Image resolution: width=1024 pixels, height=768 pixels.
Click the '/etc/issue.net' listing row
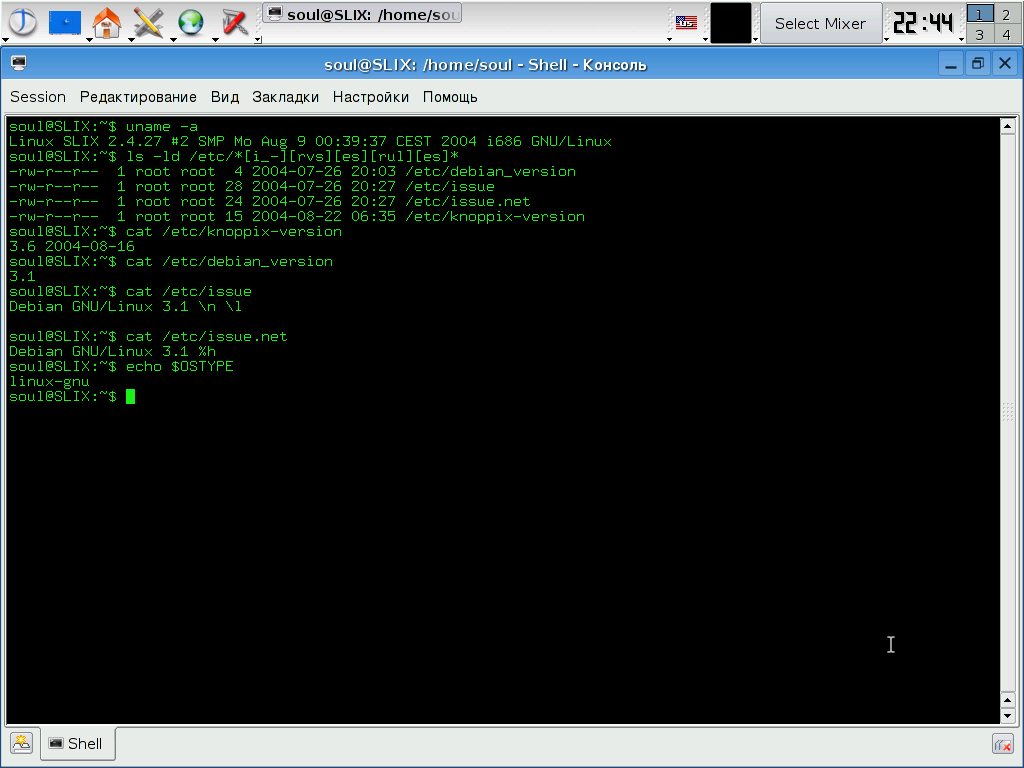pos(270,202)
